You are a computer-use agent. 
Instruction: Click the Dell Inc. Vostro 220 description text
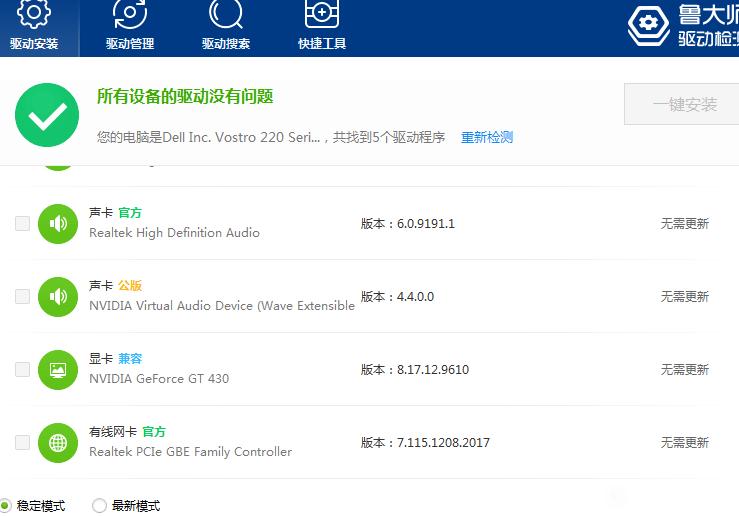(271, 137)
